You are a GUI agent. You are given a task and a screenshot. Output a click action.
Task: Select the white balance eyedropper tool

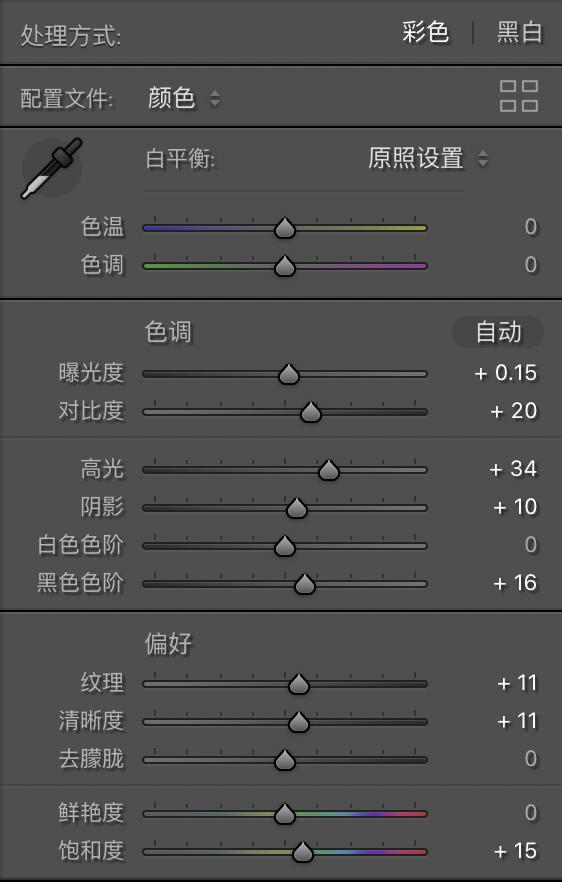(x=51, y=168)
